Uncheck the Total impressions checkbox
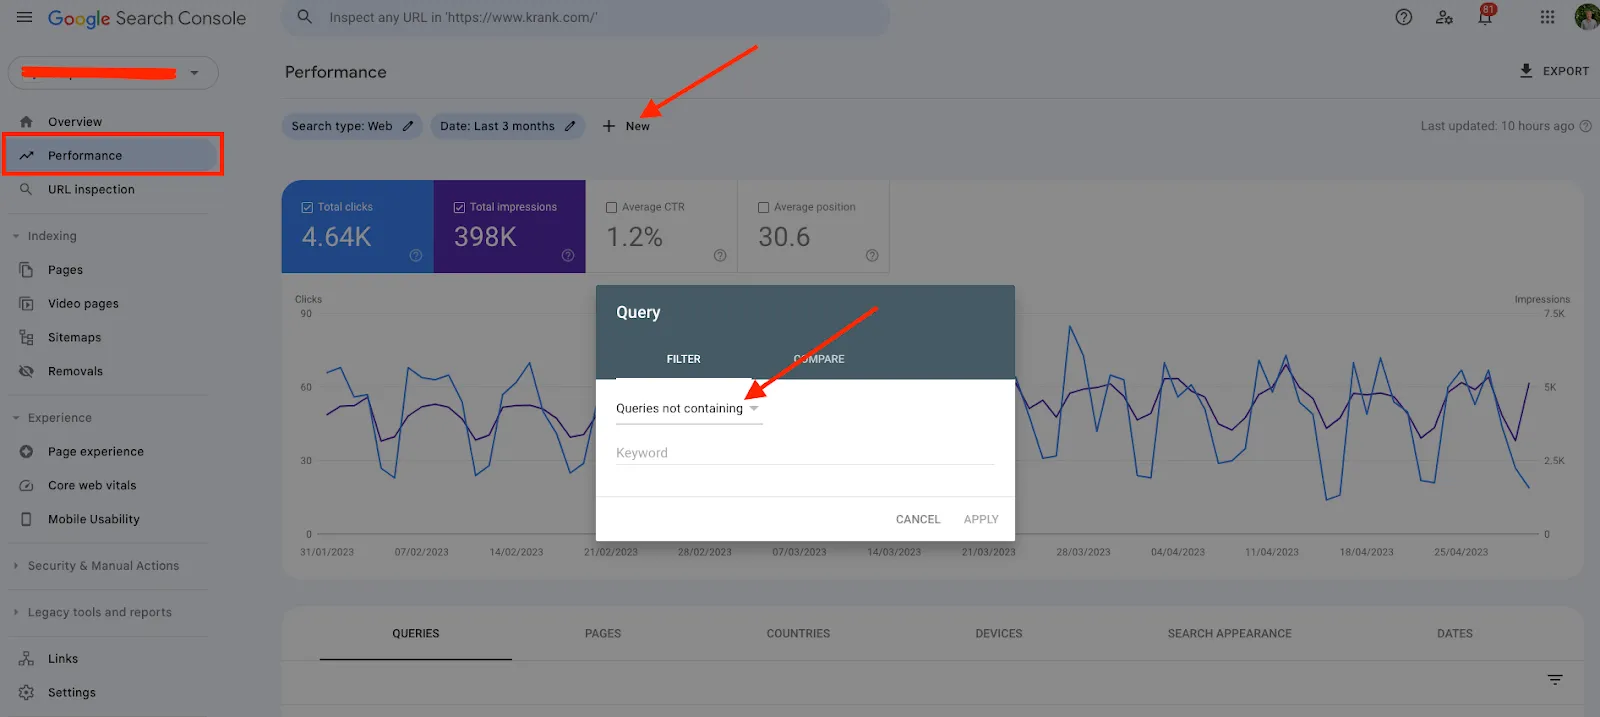 459,208
